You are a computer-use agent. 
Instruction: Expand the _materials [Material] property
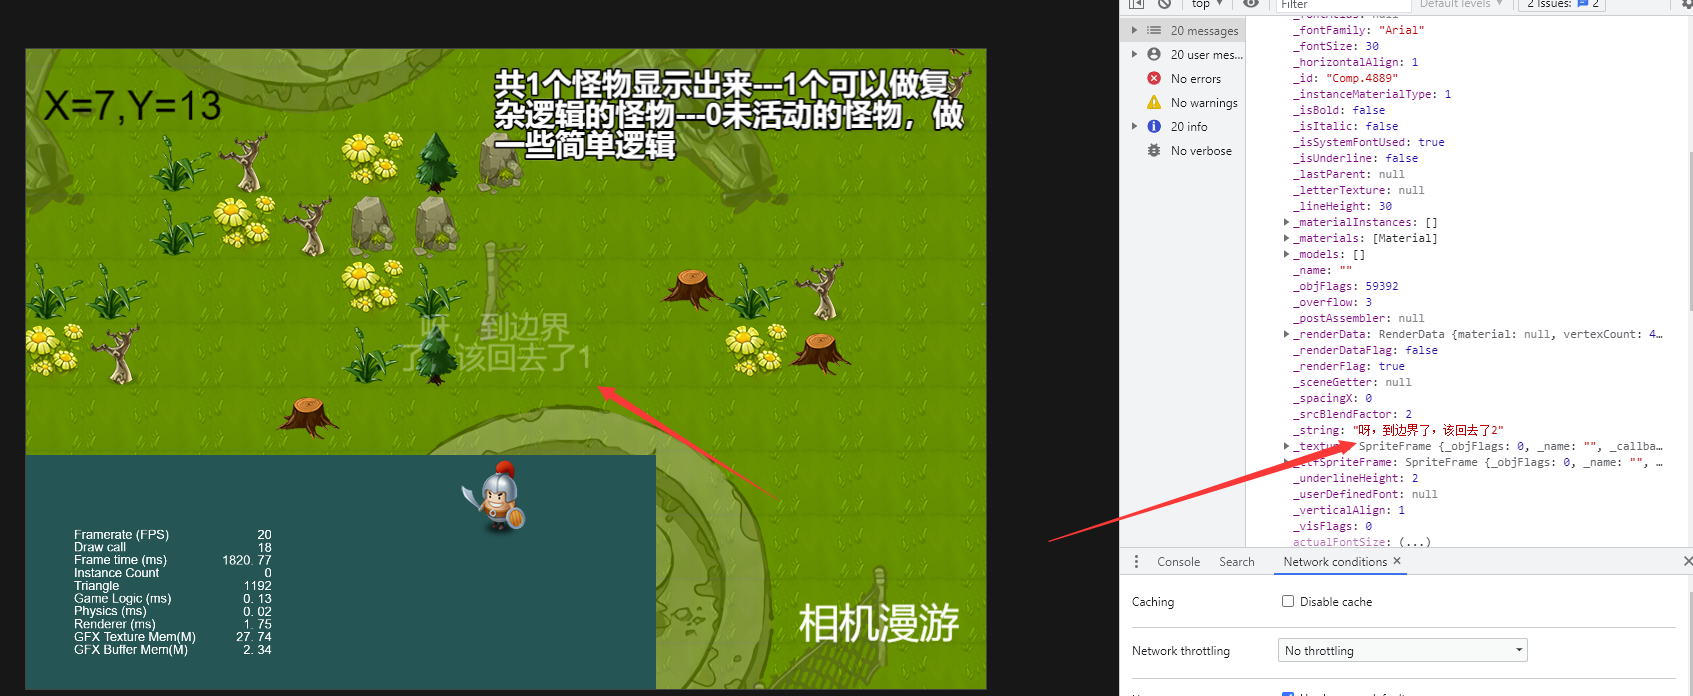(1286, 239)
